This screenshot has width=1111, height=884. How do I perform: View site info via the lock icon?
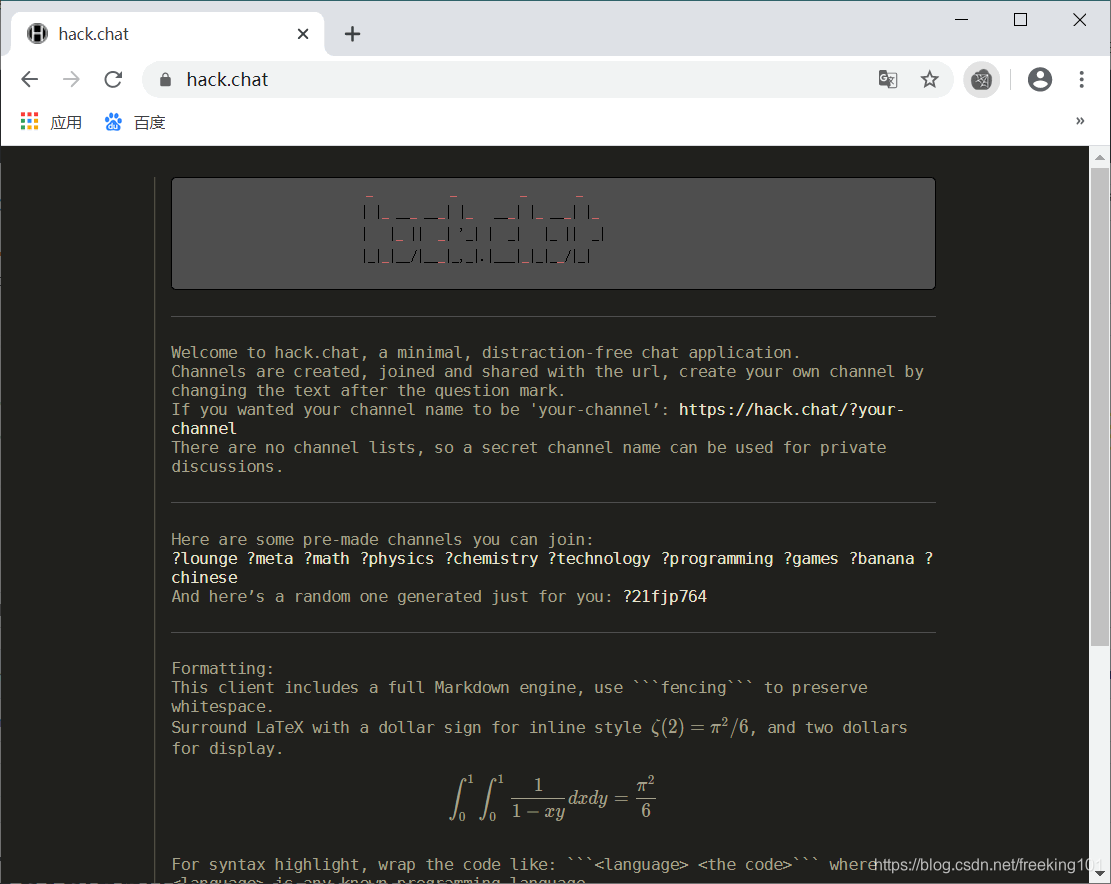[165, 79]
